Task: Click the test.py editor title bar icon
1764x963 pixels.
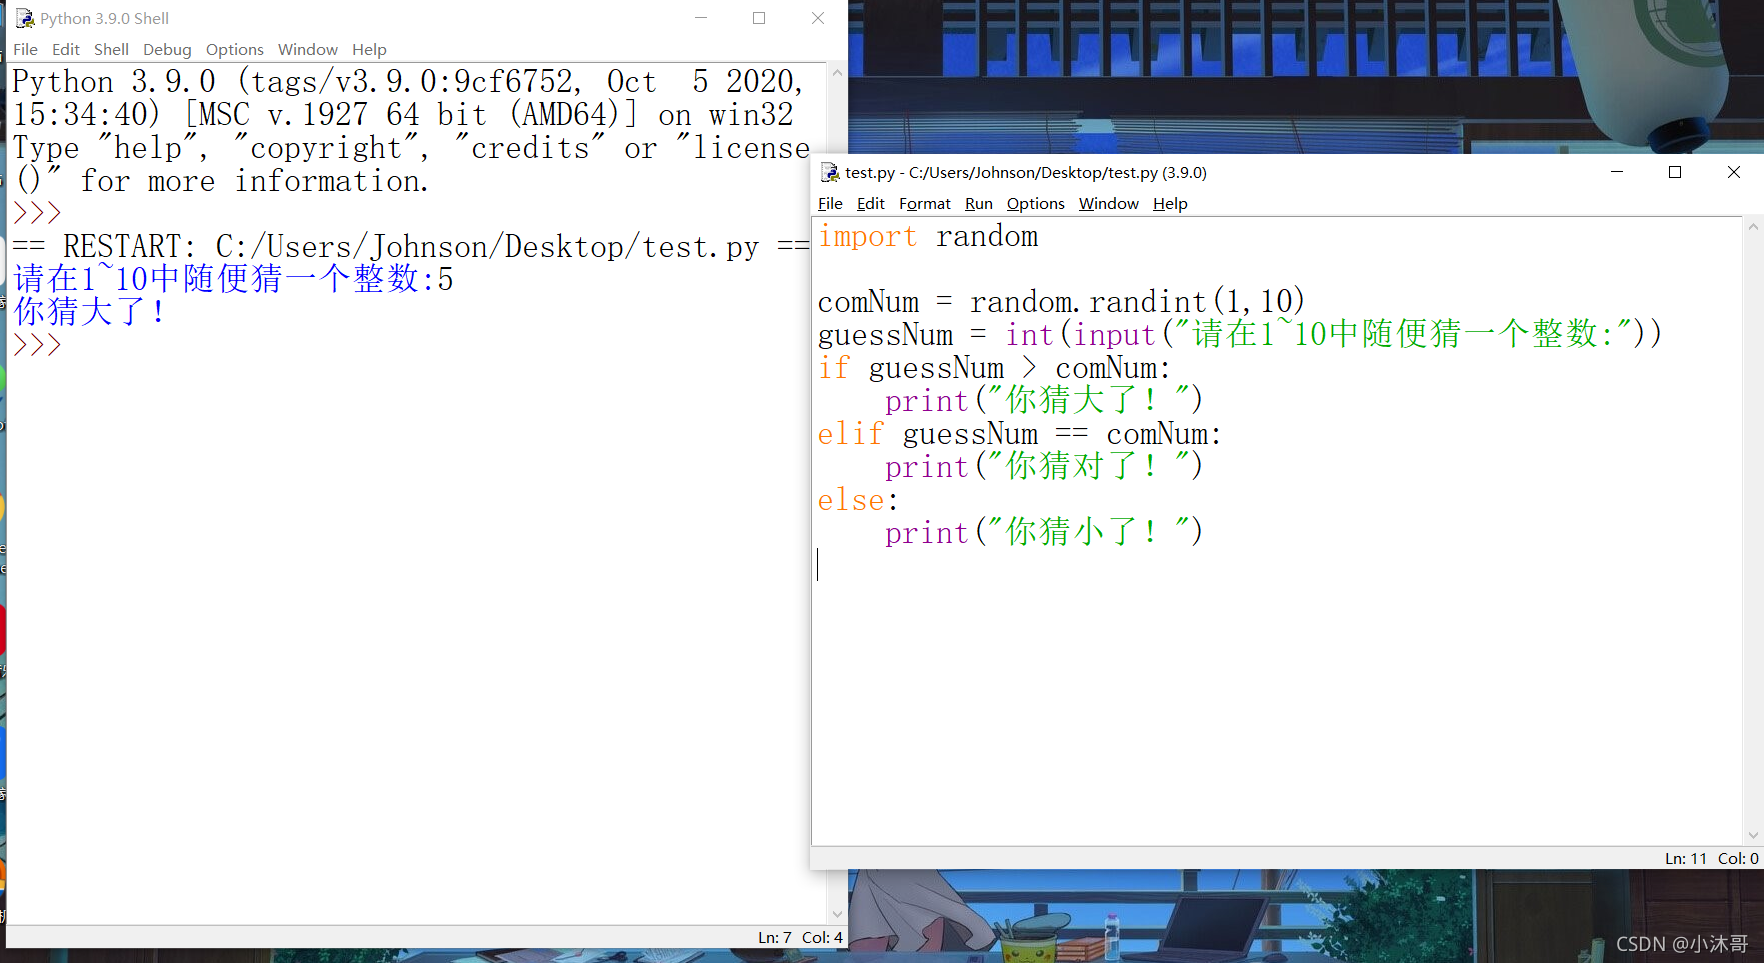Action: coord(830,172)
